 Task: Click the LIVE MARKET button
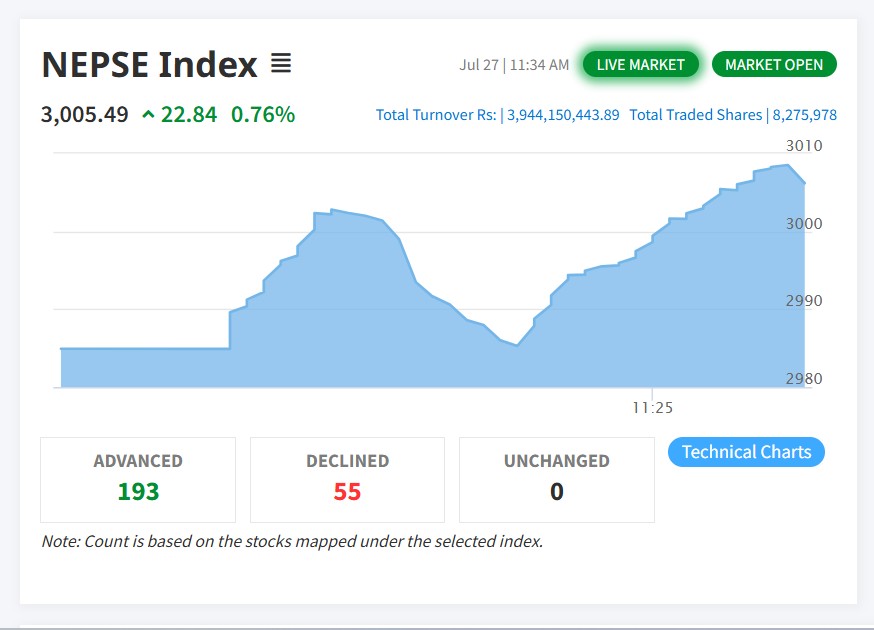640,65
